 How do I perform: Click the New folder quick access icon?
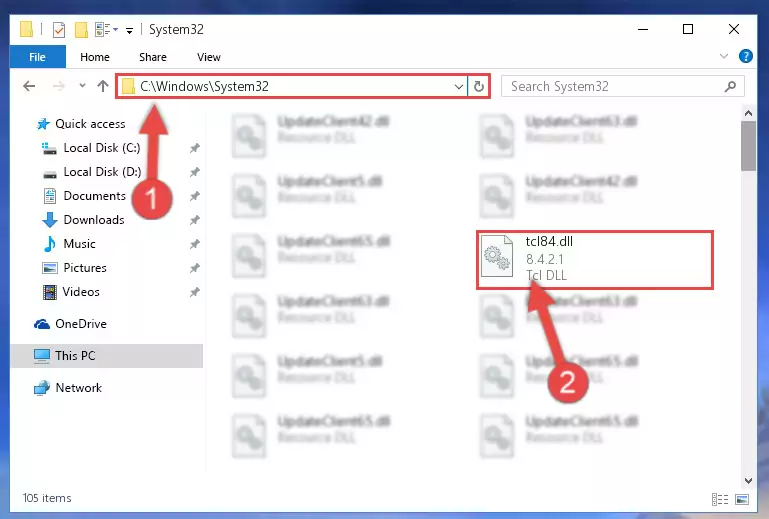click(81, 30)
